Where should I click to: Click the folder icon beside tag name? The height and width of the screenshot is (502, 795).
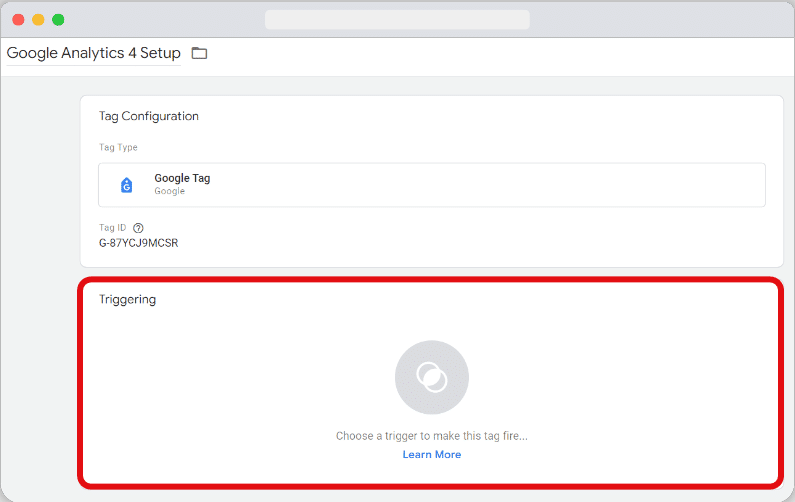click(x=199, y=53)
